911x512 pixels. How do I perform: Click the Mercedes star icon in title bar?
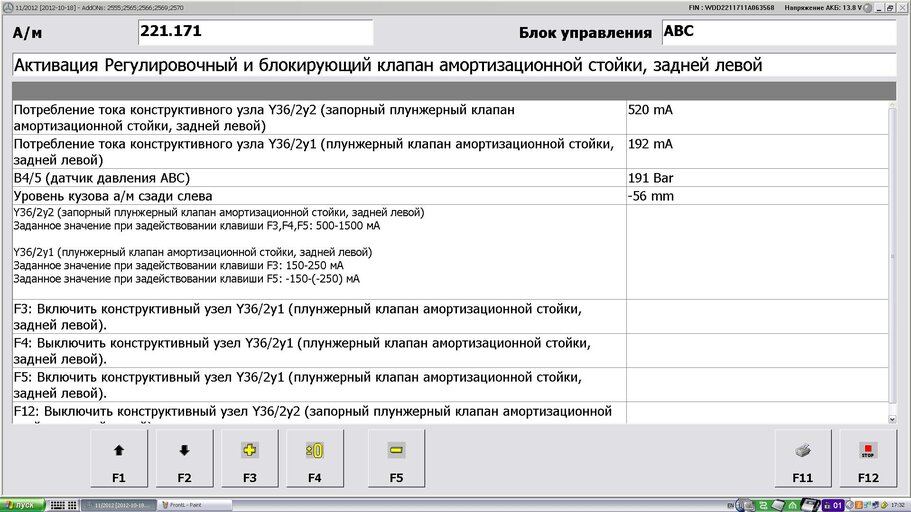8,8
